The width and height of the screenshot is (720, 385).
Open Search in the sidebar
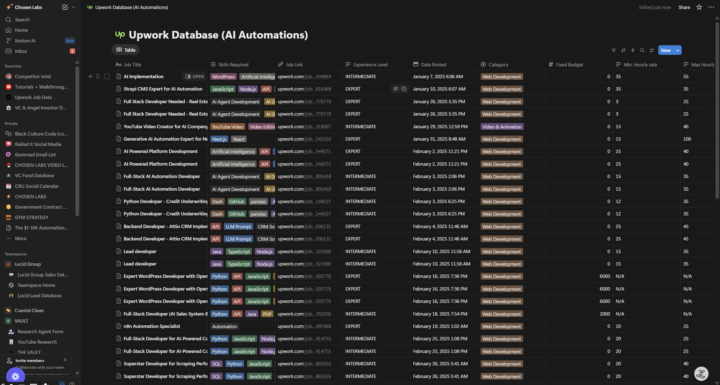coord(22,20)
